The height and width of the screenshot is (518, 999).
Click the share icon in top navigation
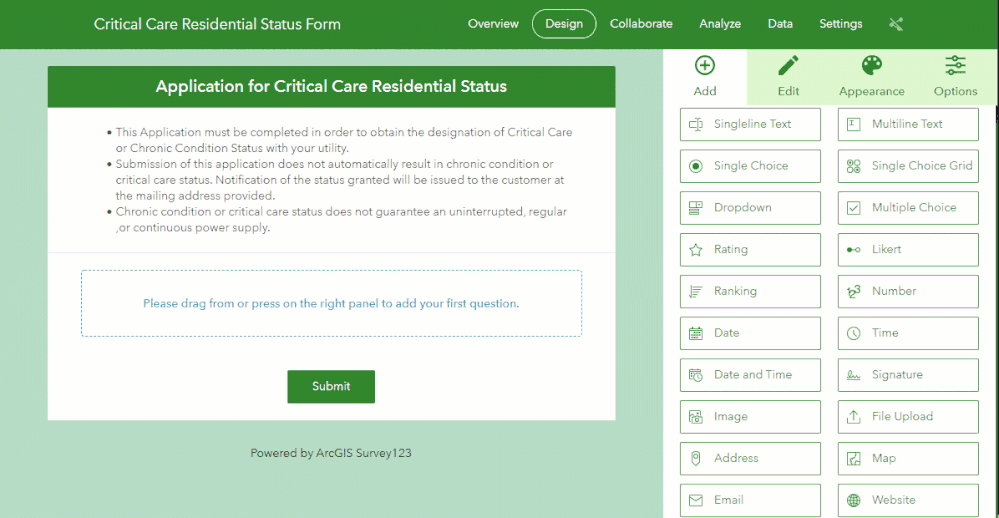click(895, 24)
